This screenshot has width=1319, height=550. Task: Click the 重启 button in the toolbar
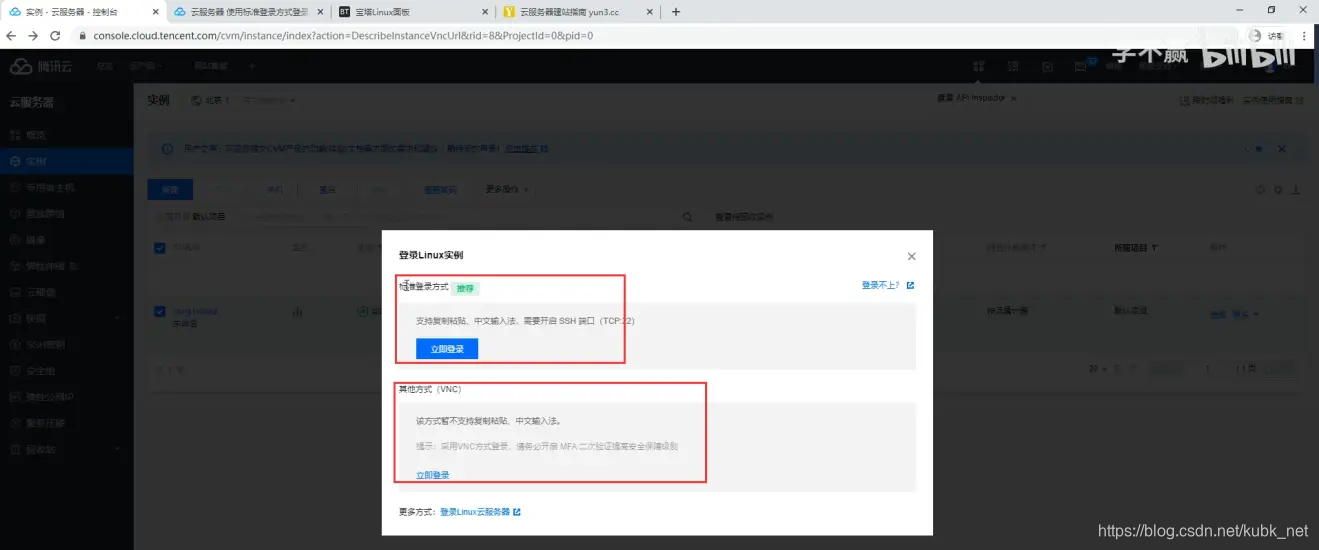pyautogui.click(x=328, y=189)
